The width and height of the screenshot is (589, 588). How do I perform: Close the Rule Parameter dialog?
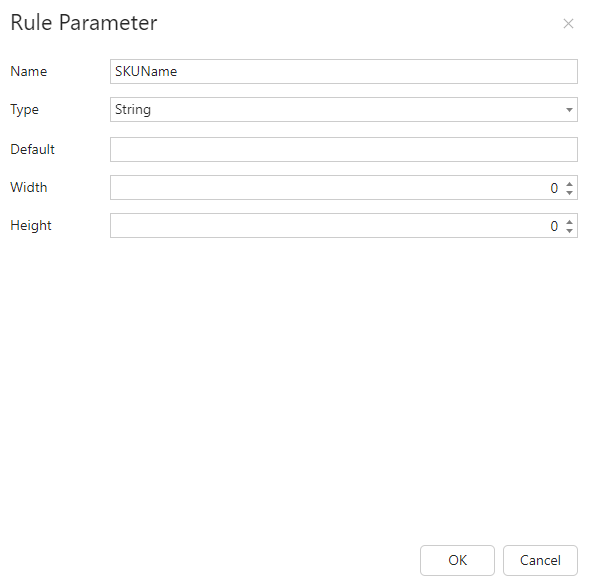(x=568, y=24)
